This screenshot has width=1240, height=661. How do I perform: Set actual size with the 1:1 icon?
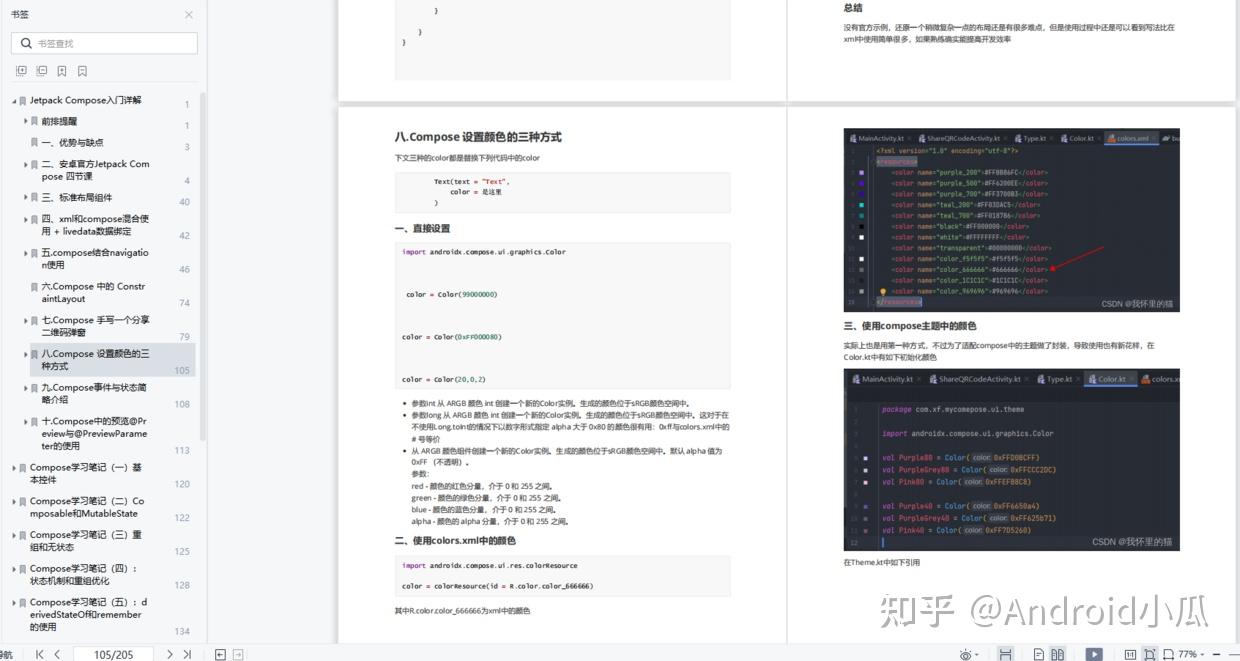(1130, 654)
